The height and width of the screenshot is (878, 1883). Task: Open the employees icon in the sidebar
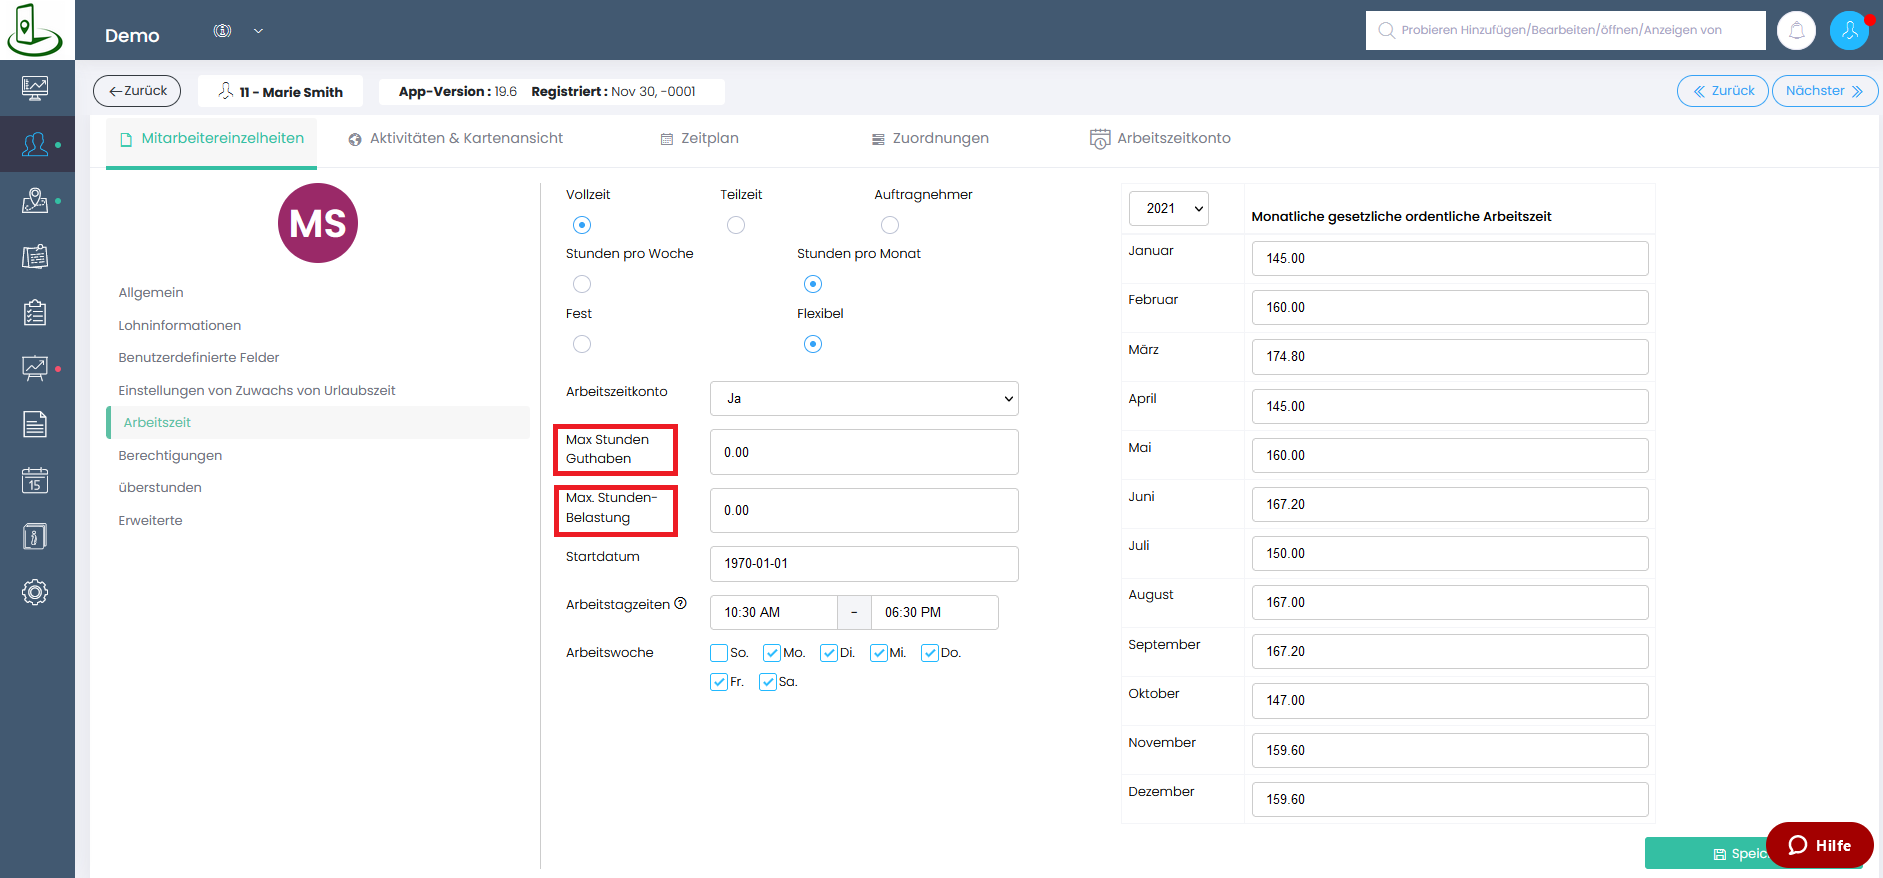pos(35,145)
